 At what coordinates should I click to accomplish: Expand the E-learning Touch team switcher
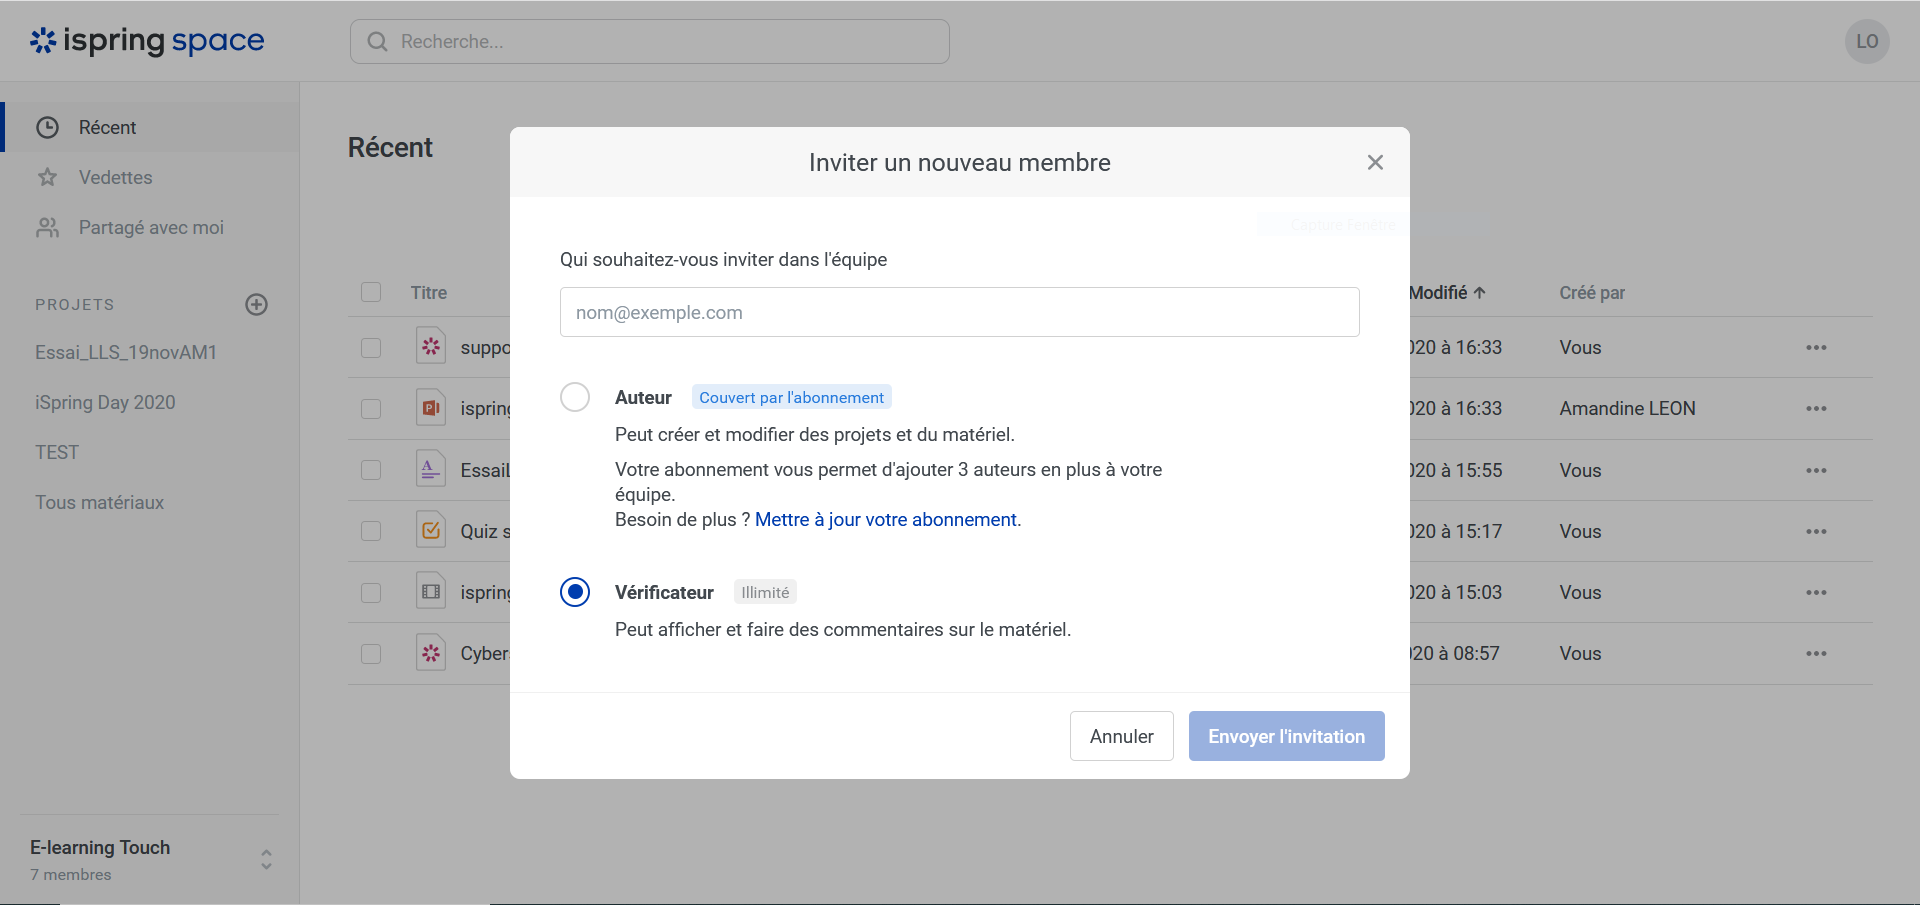point(266,858)
